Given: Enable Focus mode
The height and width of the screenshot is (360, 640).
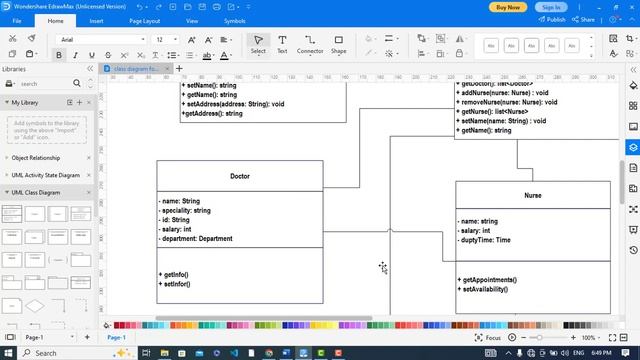Looking at the screenshot, I should click(488, 338).
